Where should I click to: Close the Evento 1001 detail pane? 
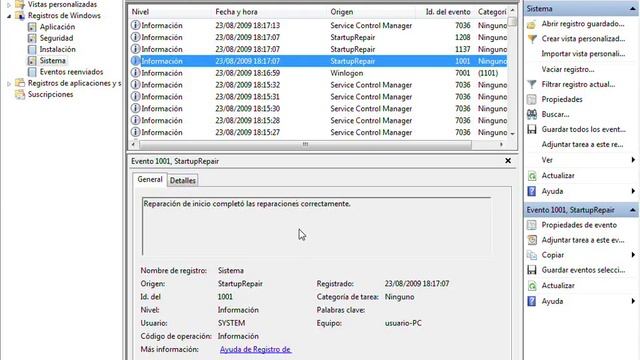coord(508,161)
